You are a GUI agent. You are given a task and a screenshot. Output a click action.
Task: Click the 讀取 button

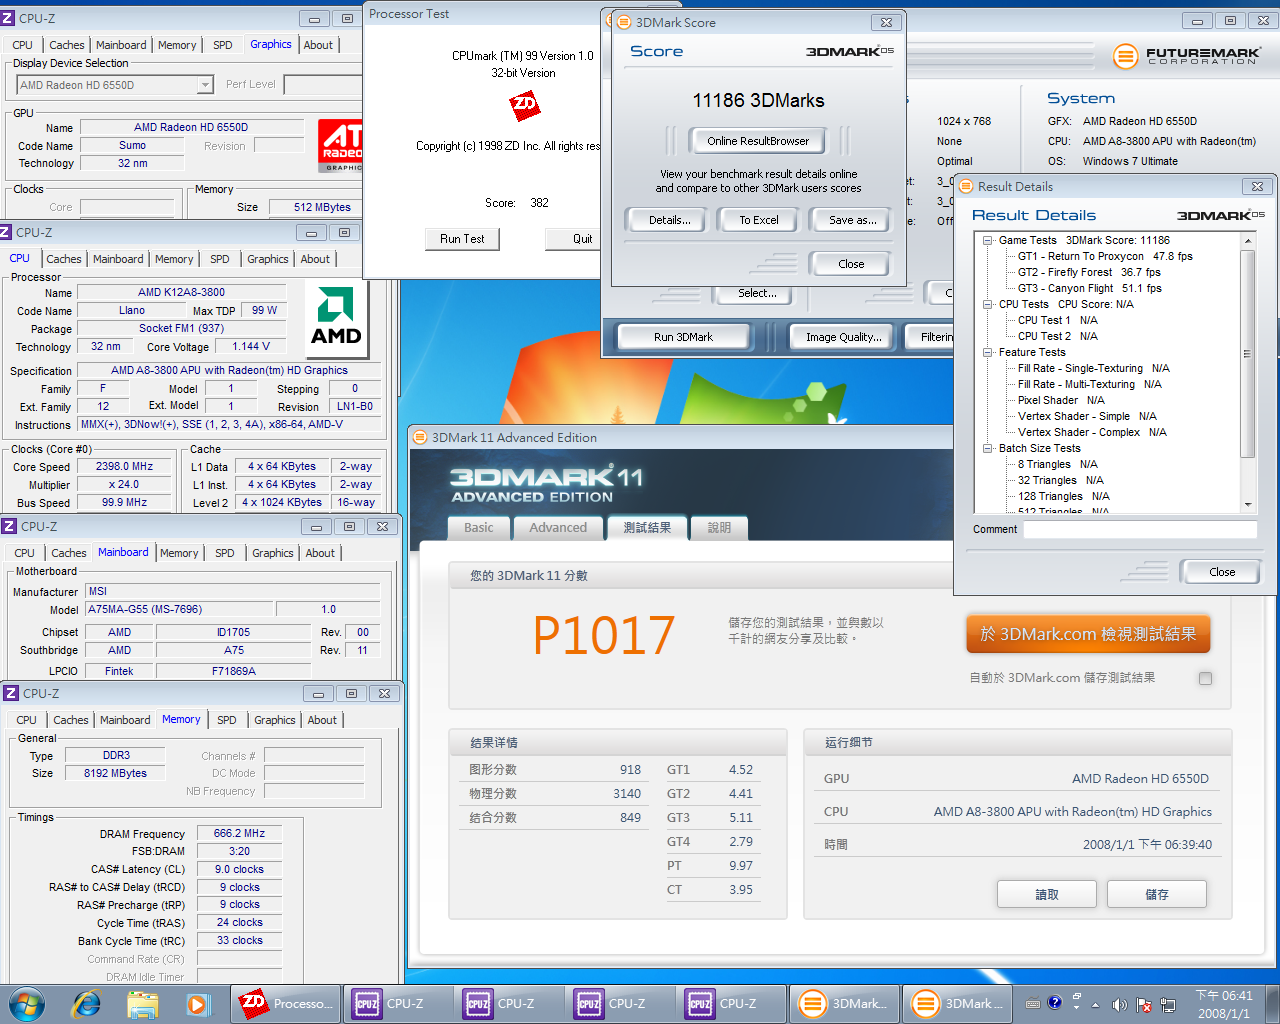coord(1047,894)
